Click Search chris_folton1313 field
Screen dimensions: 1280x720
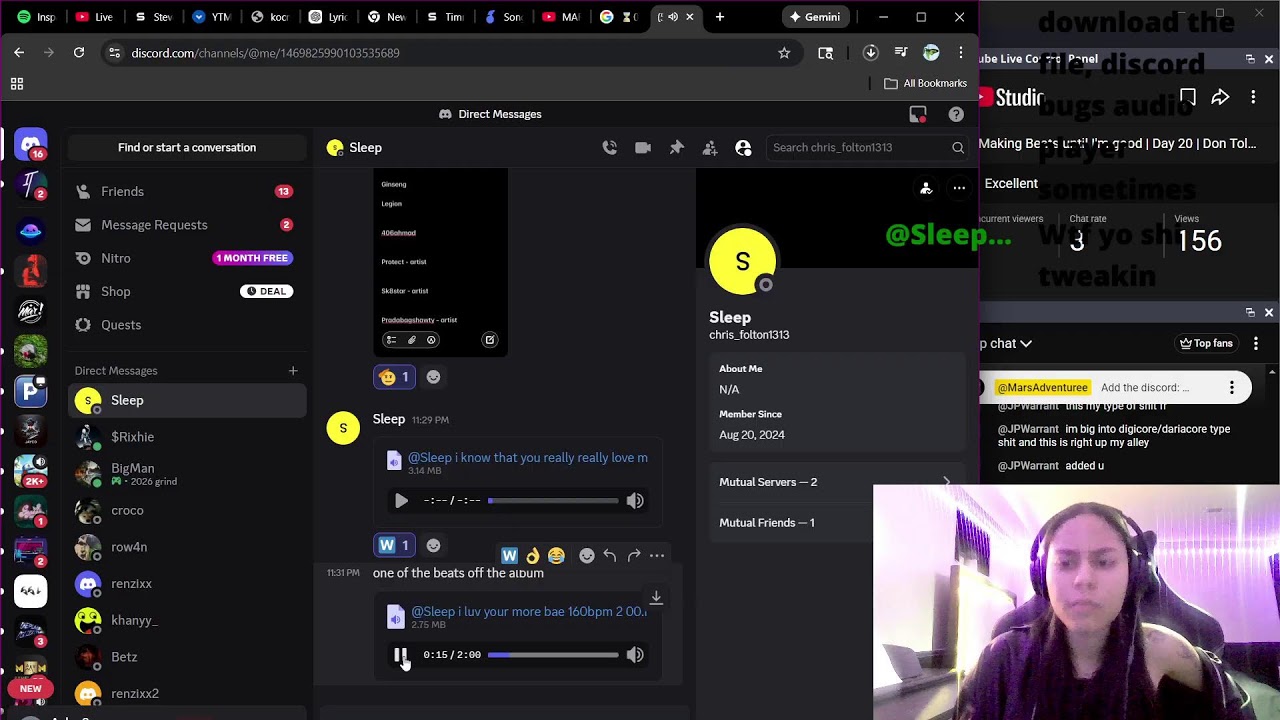point(867,147)
